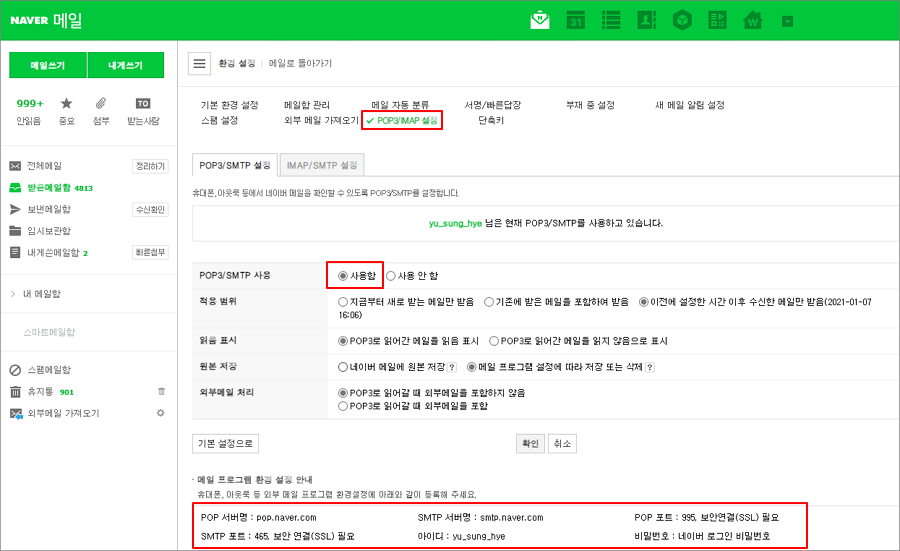Select 기존에 받은 메일을 포함하여 받음

489,302
